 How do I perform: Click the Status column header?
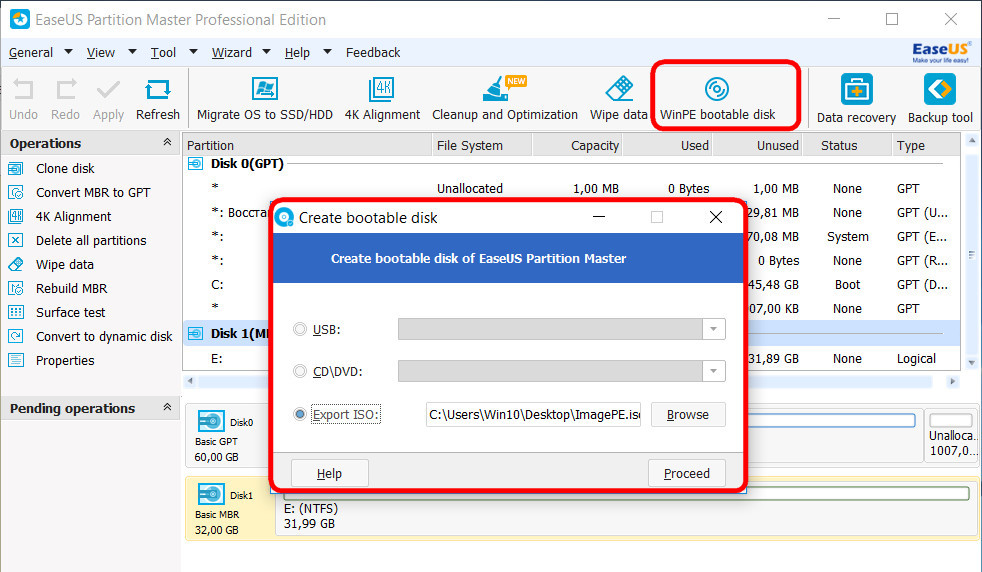tap(847, 145)
